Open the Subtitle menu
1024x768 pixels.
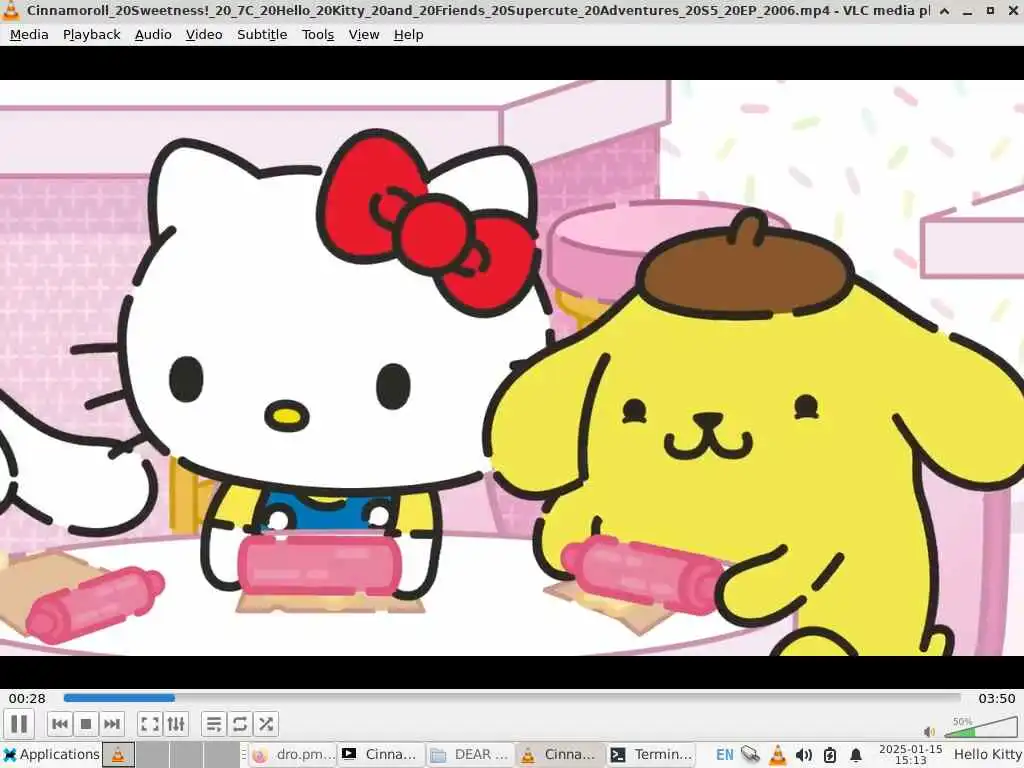[262, 35]
